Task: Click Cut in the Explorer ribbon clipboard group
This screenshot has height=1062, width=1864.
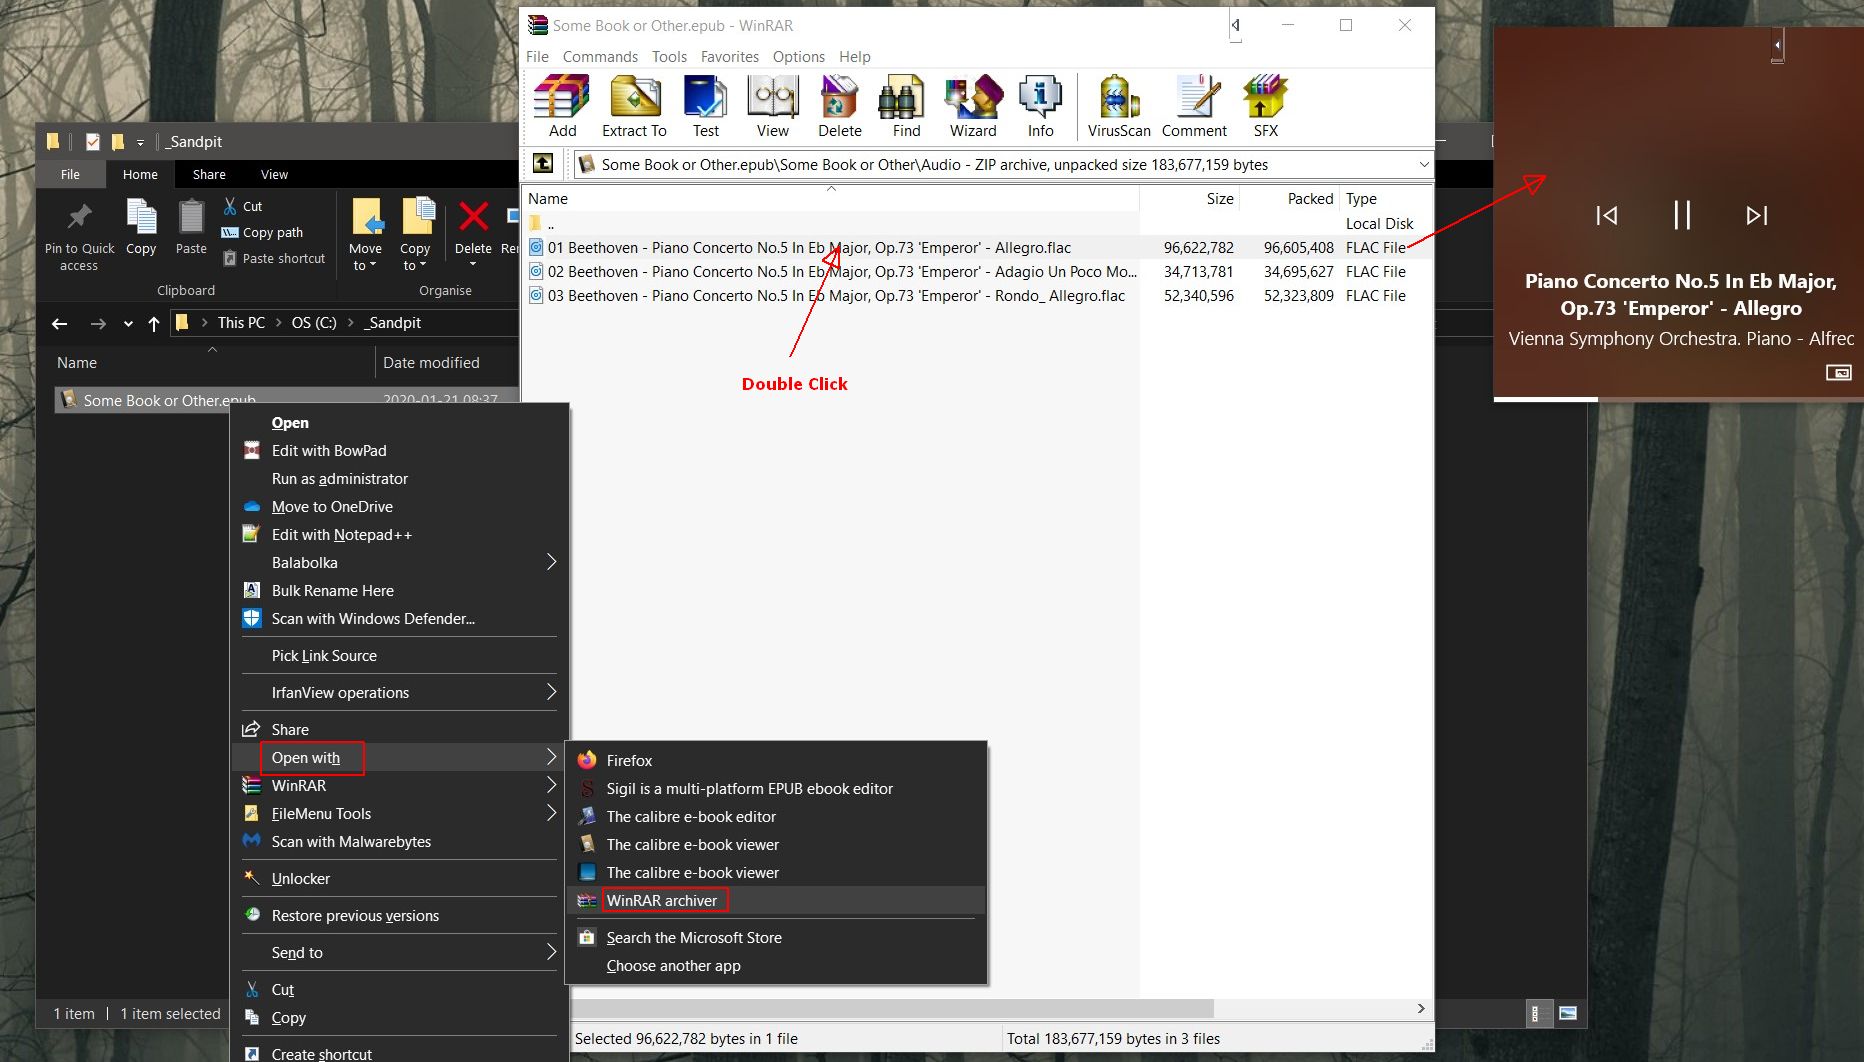Action: pos(242,206)
